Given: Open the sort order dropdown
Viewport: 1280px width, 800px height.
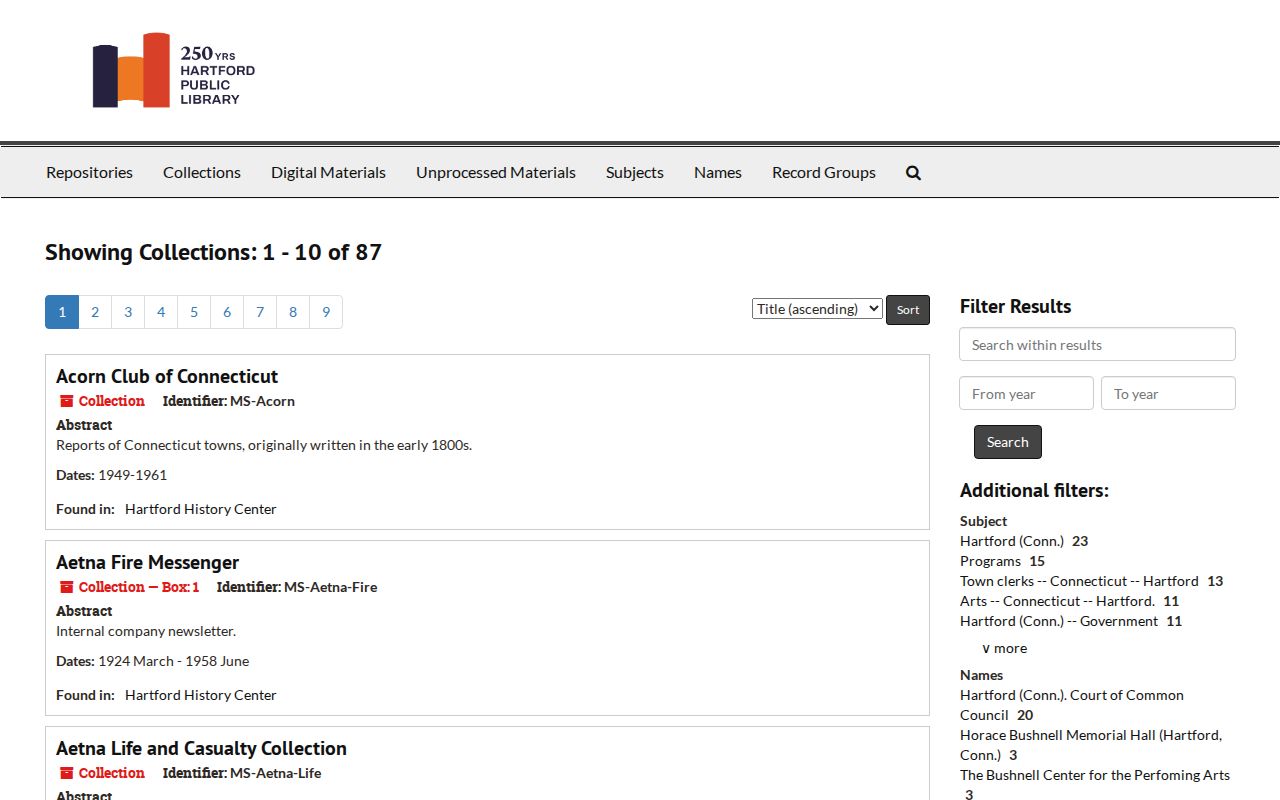Looking at the screenshot, I should [817, 309].
